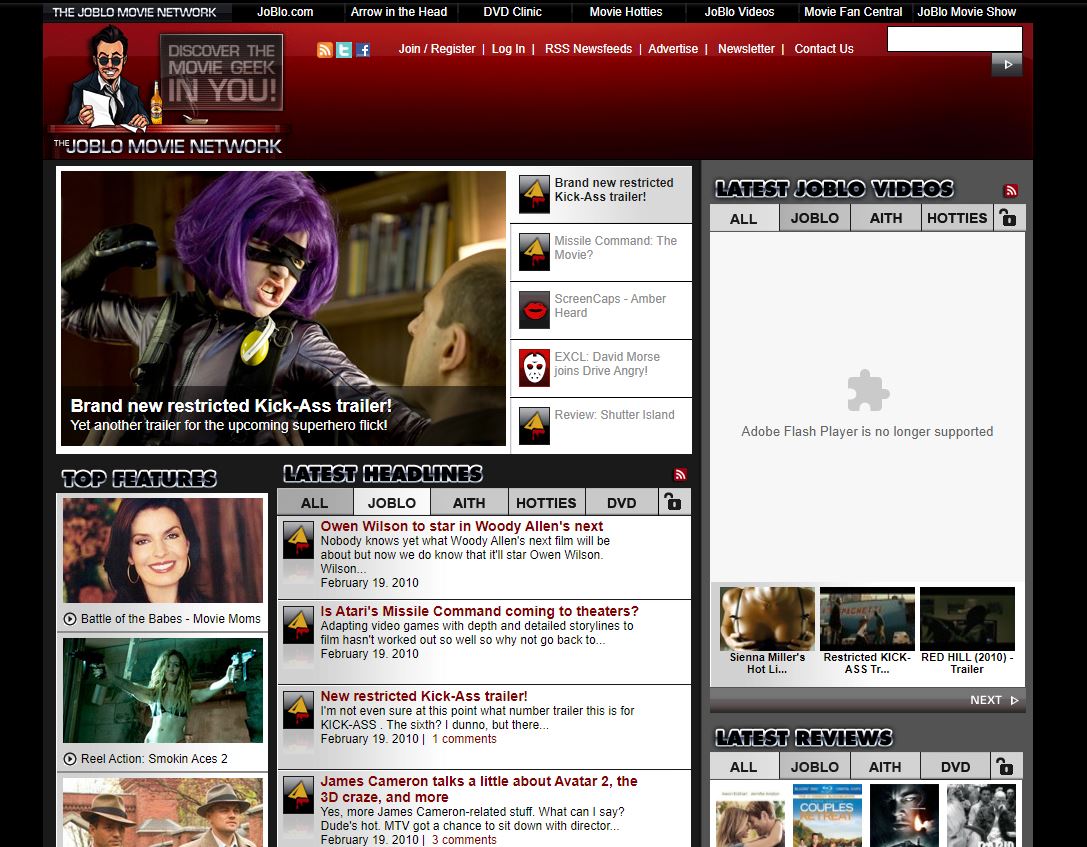Open Smokin Aces 2 feature image
This screenshot has width=1087, height=847.
coord(163,690)
